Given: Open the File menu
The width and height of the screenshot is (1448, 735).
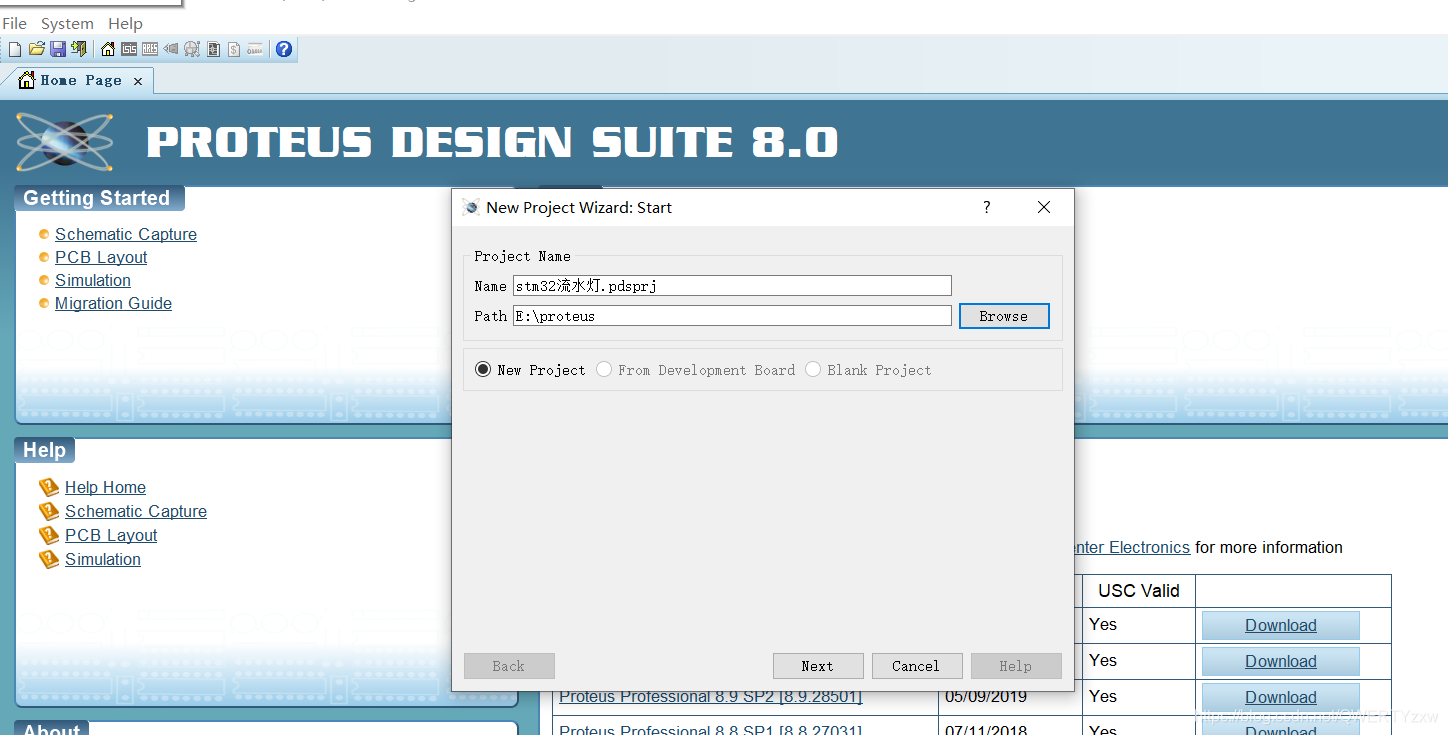Looking at the screenshot, I should (14, 23).
